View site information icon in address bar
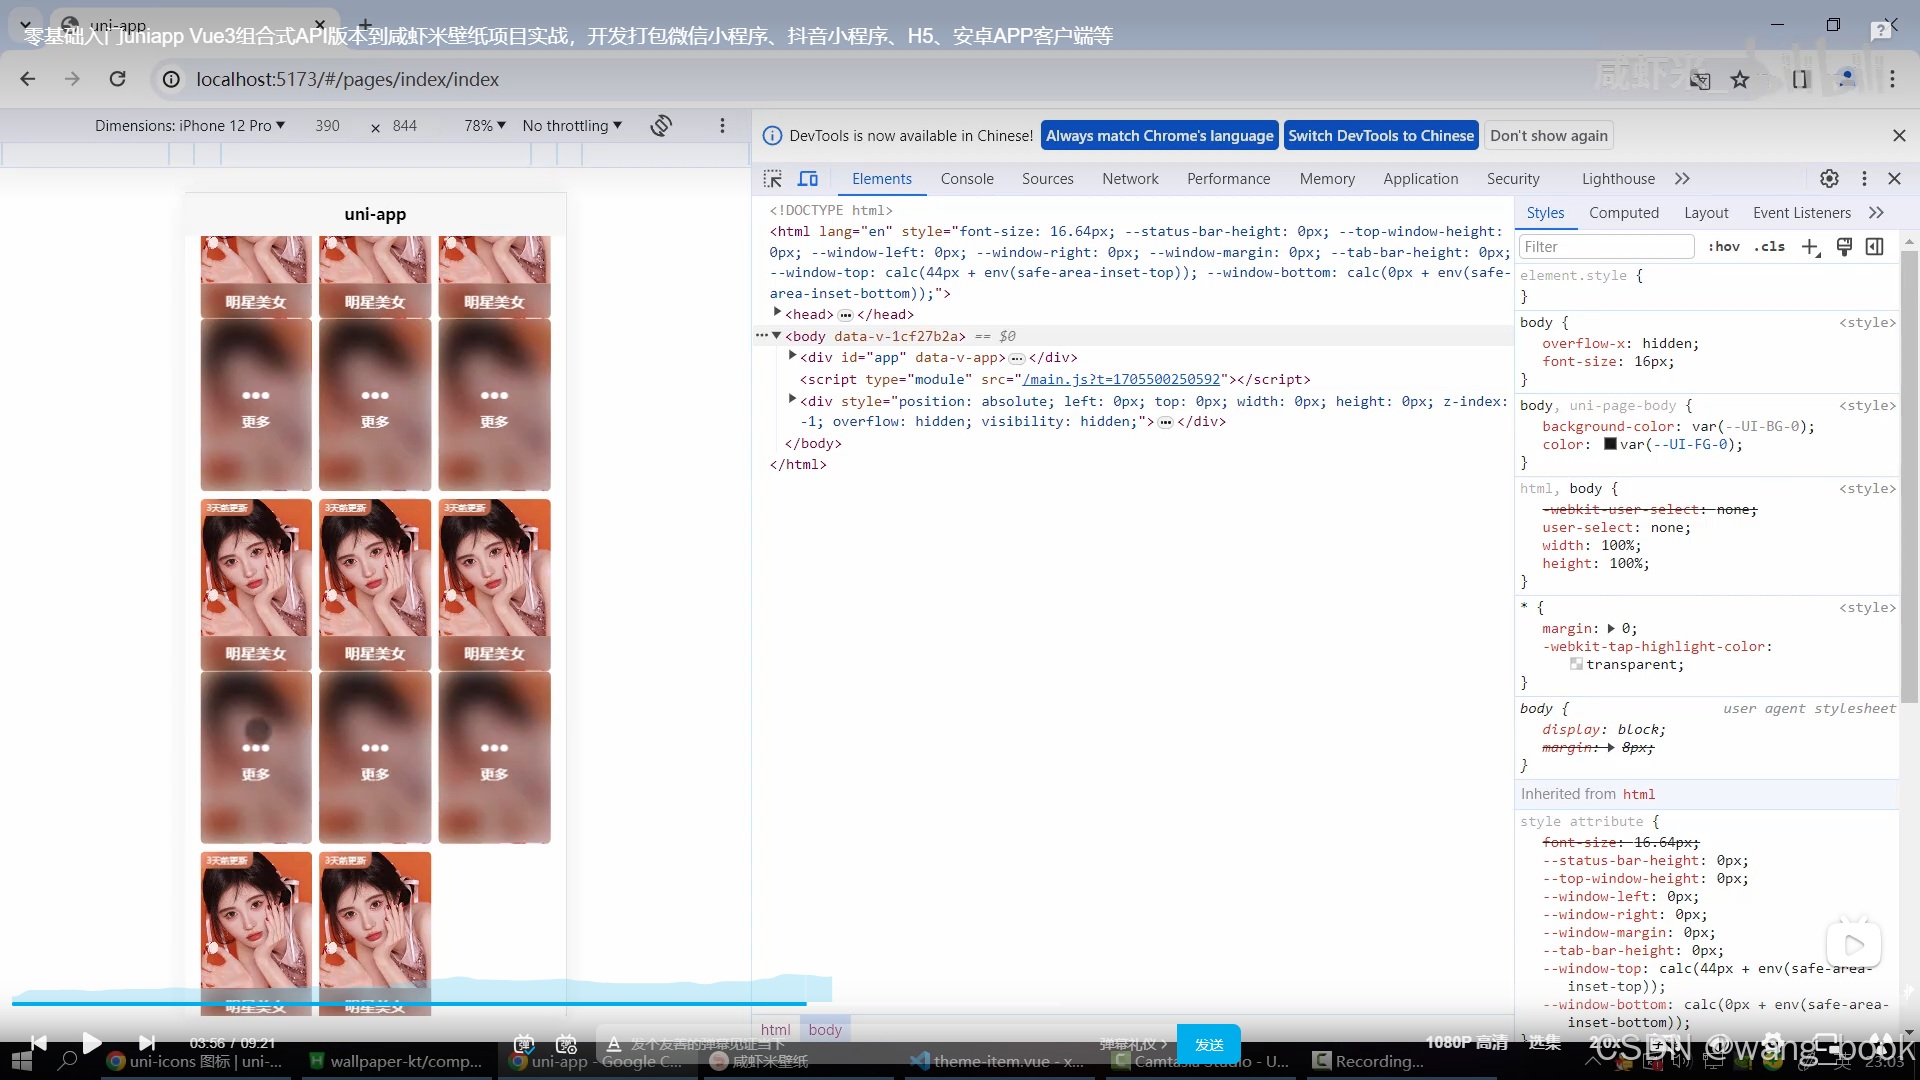1920x1080 pixels. point(171,79)
